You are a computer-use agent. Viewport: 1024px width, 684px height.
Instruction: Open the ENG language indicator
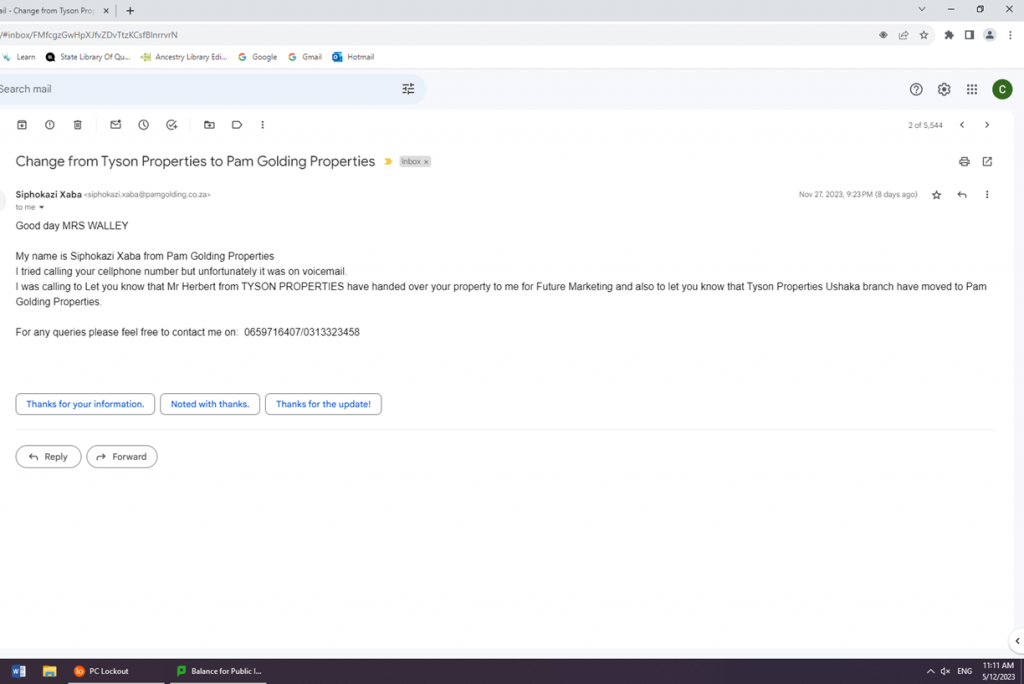(965, 671)
